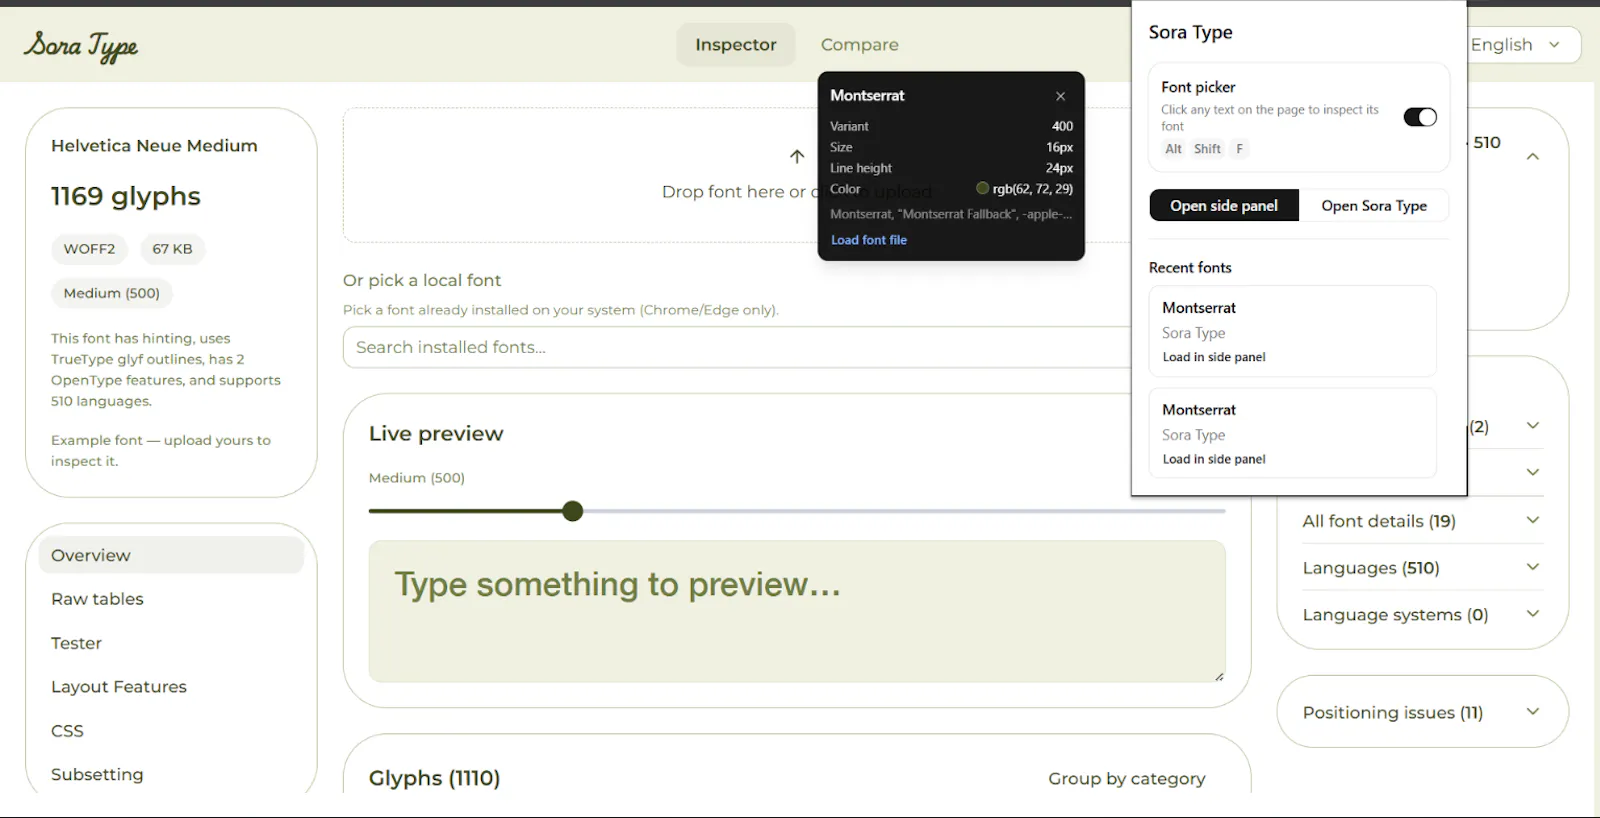Click Group by category
The width and height of the screenshot is (1600, 818).
click(x=1126, y=778)
